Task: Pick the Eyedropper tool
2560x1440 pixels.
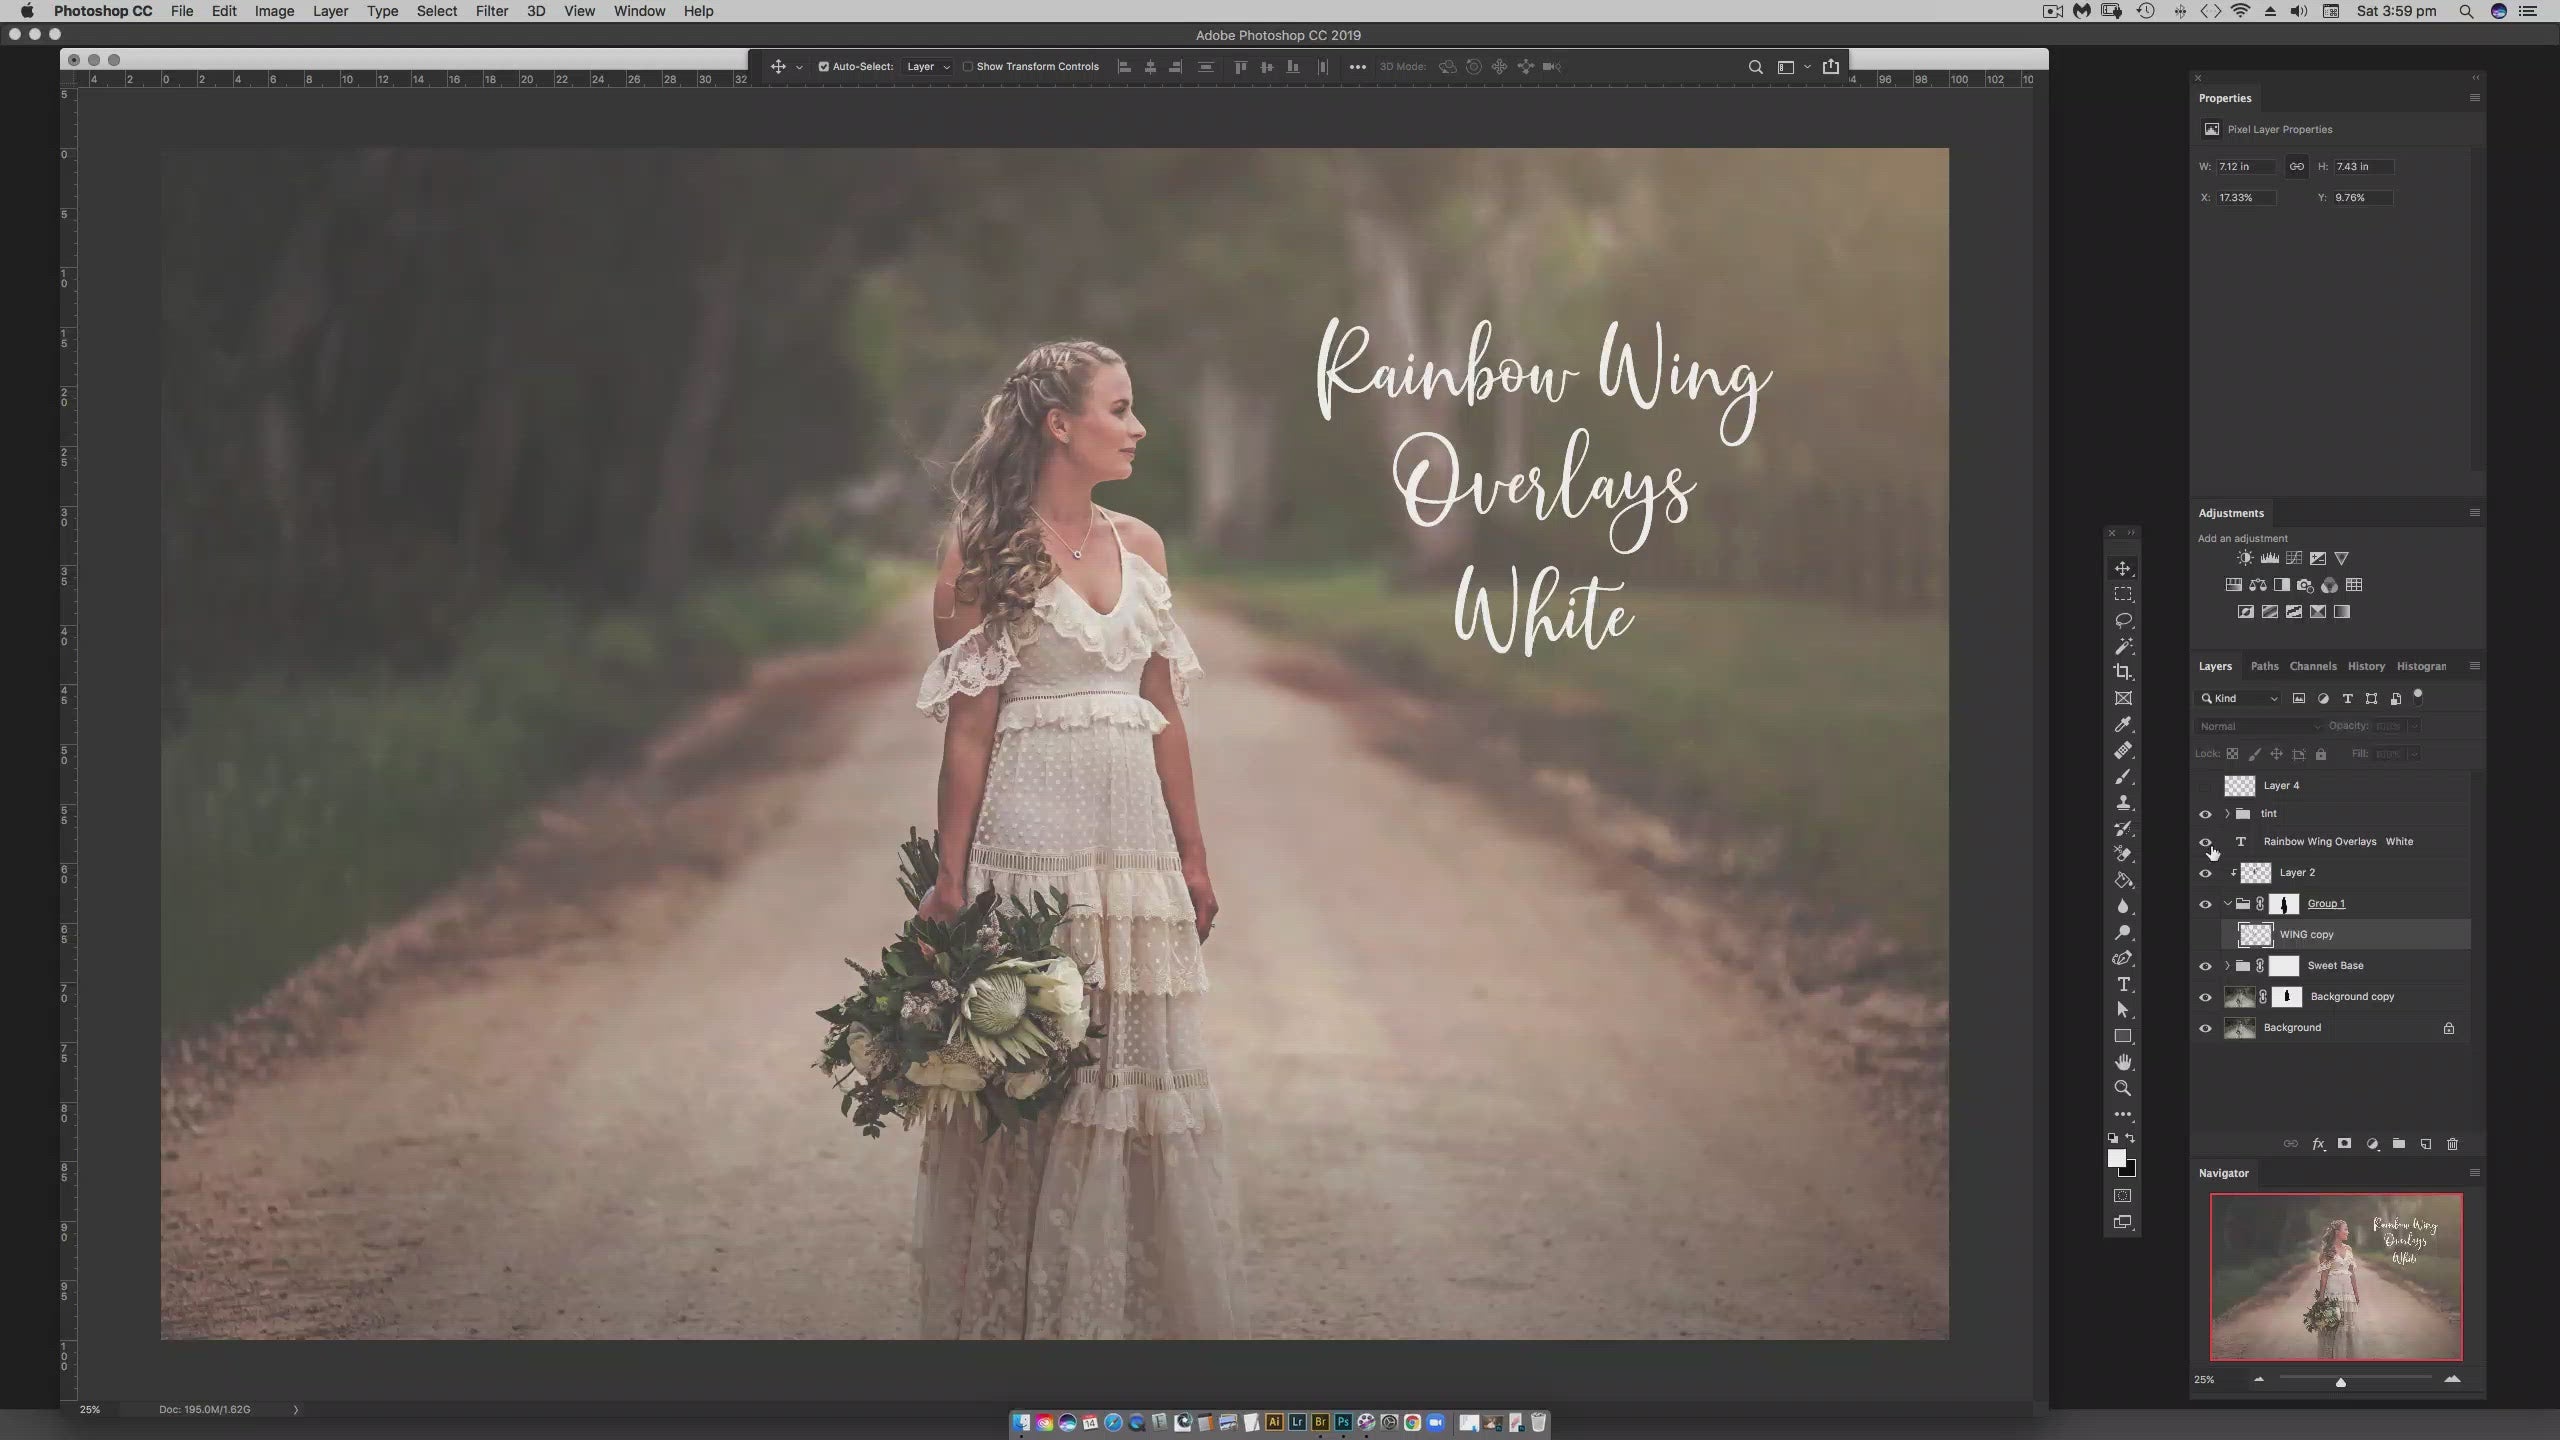Action: coord(2123,724)
